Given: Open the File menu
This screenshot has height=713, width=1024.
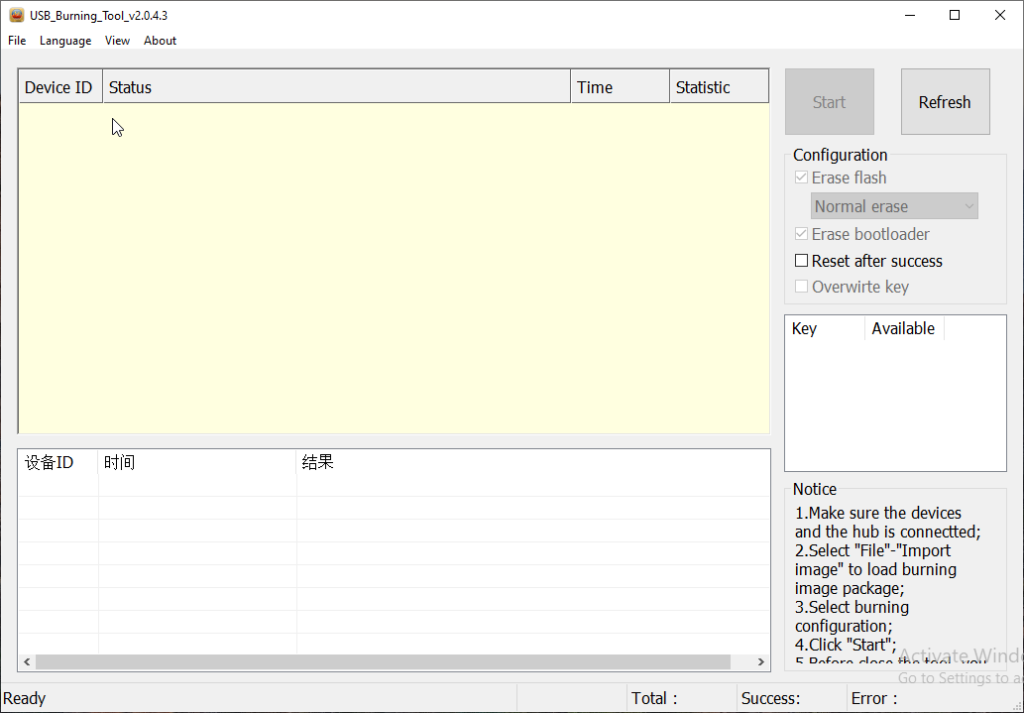Looking at the screenshot, I should pos(17,41).
